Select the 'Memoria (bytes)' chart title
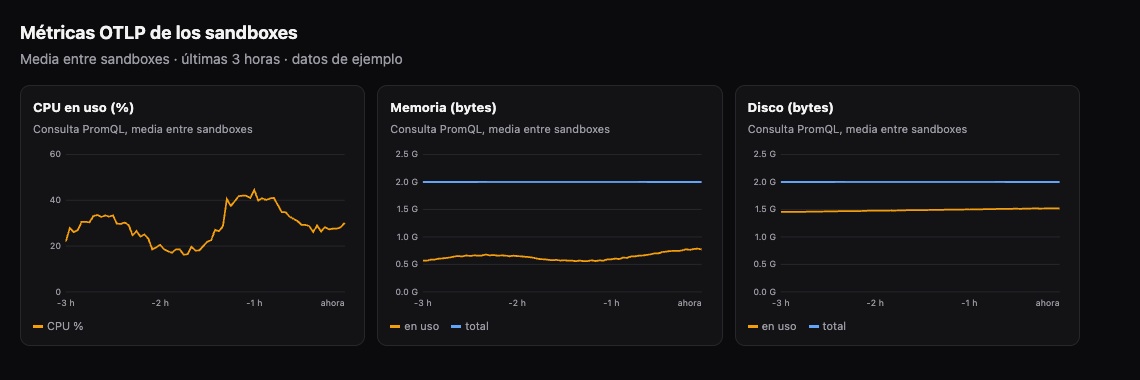 click(443, 108)
